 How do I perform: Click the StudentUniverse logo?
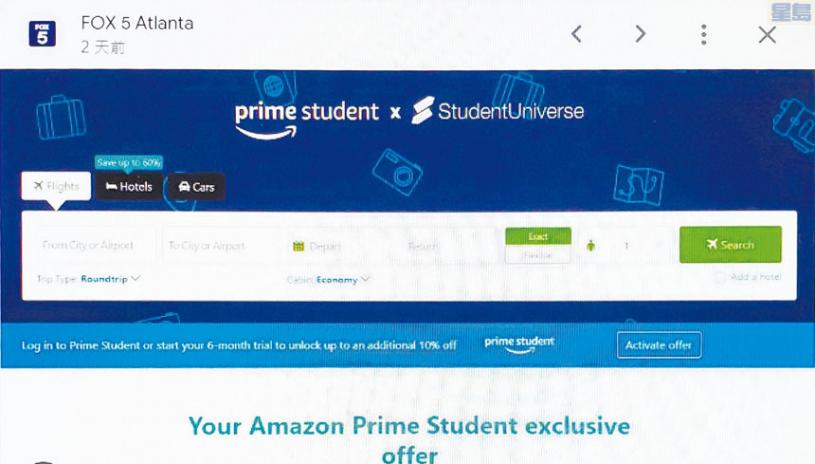[497, 111]
